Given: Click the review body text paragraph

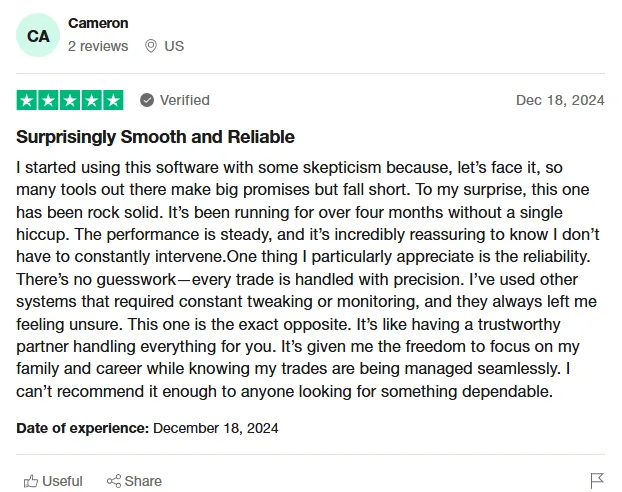Looking at the screenshot, I should coord(307,279).
